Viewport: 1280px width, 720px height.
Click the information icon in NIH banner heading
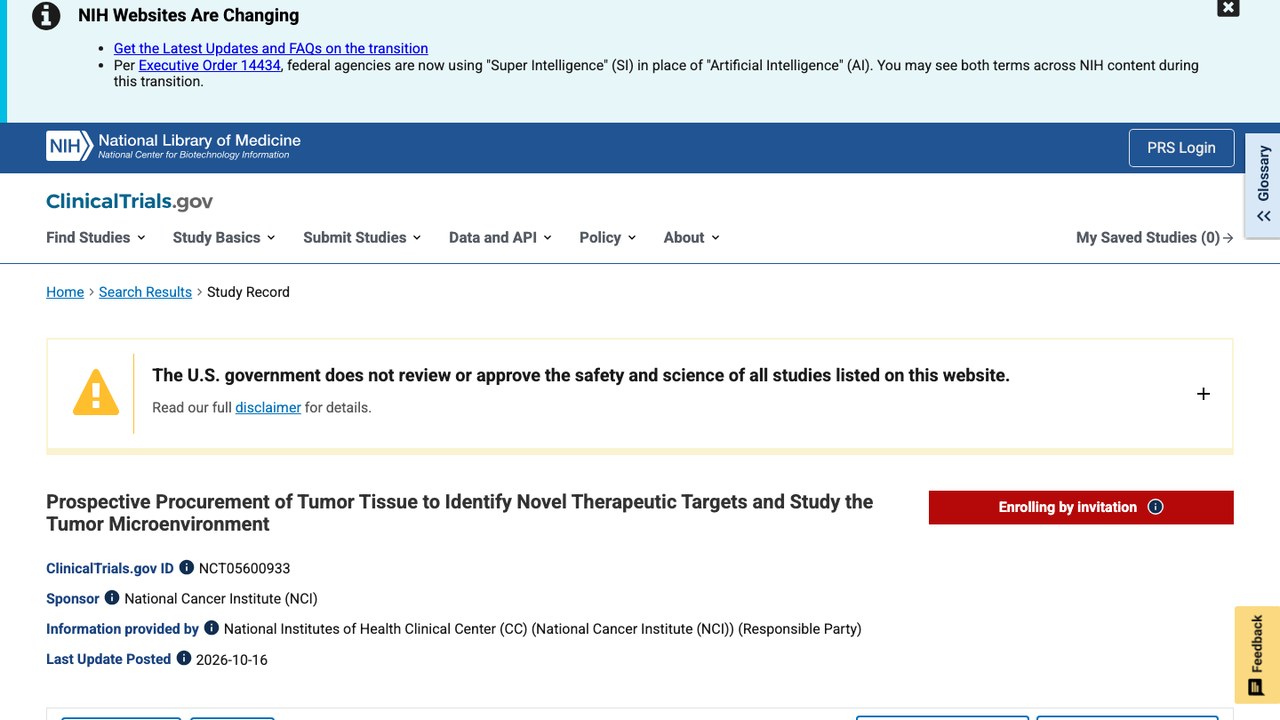[46, 16]
